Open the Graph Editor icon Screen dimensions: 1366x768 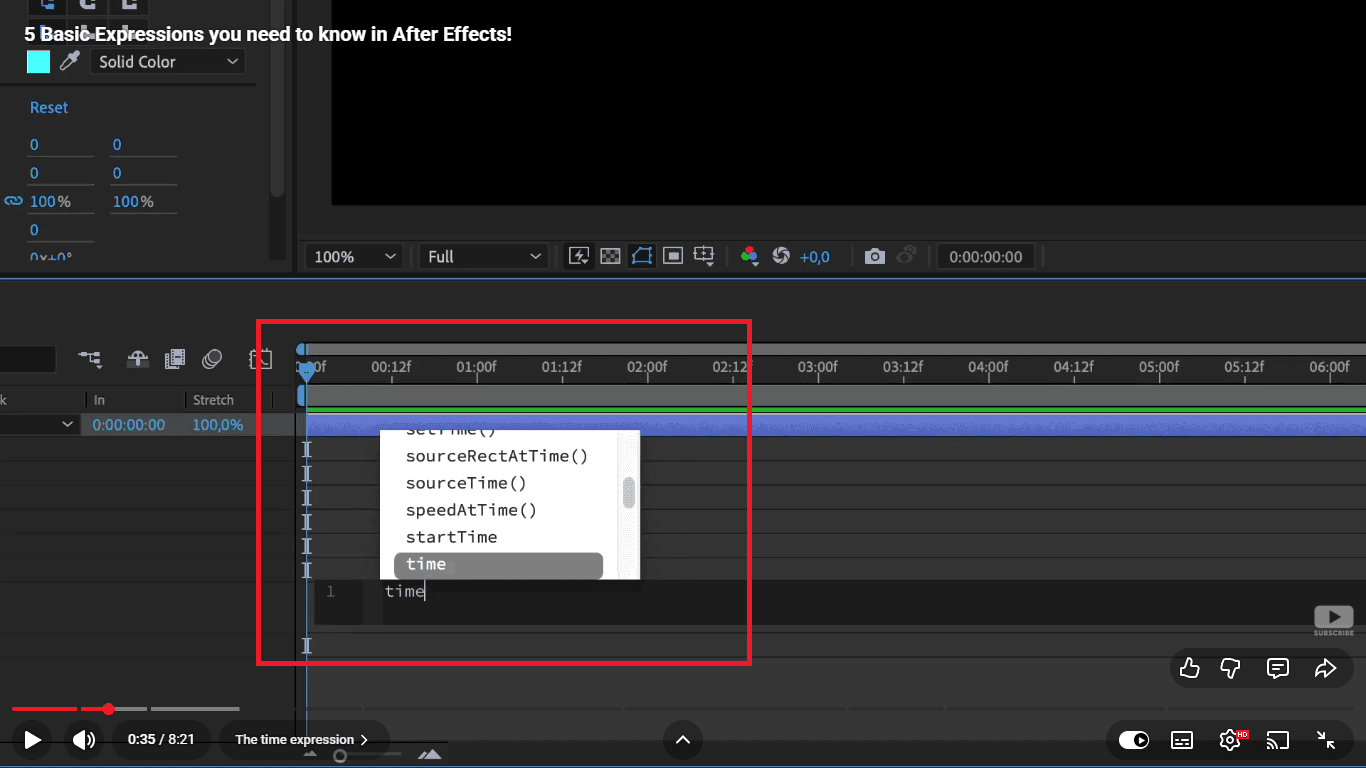[x=260, y=358]
